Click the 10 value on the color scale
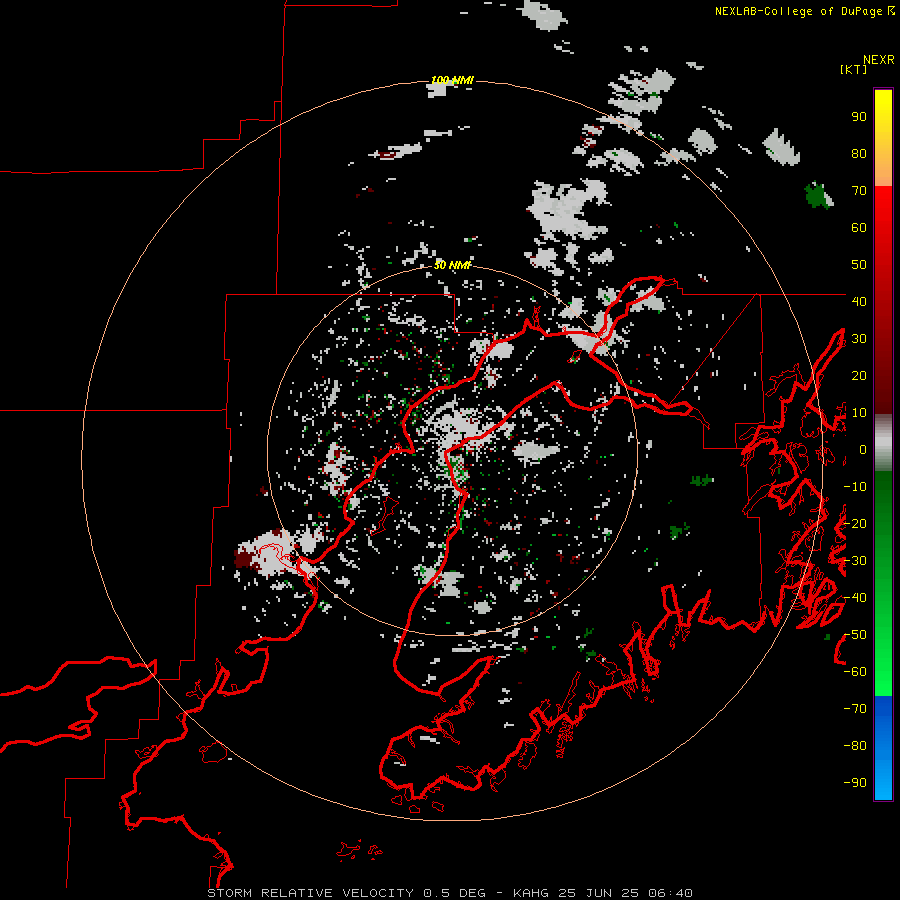 (859, 413)
